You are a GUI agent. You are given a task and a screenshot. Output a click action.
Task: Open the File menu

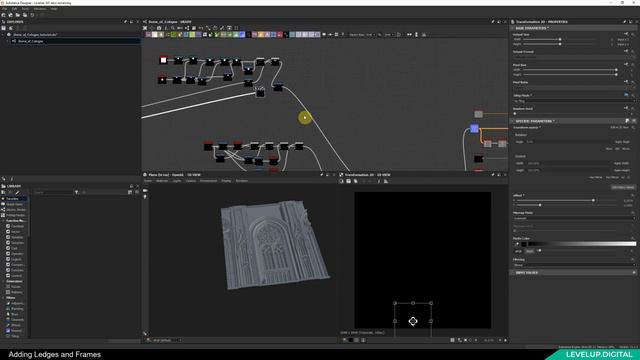point(4,9)
